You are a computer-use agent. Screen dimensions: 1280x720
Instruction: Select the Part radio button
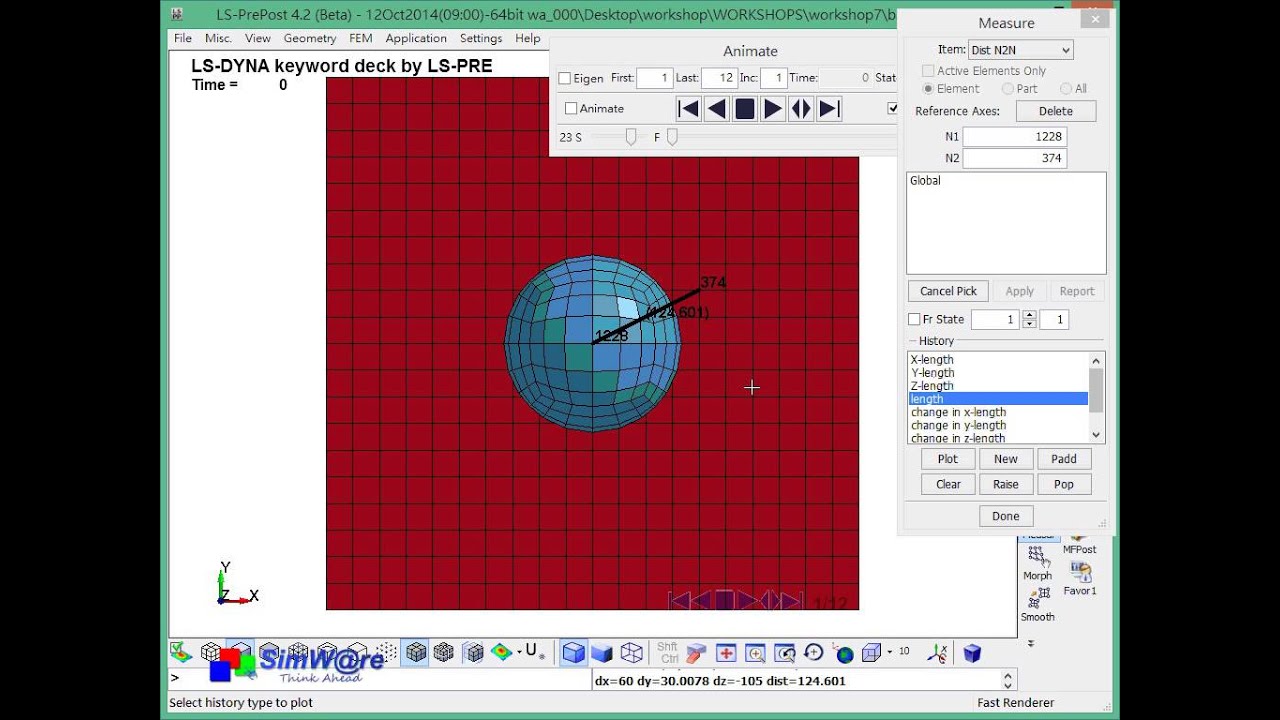click(1006, 89)
